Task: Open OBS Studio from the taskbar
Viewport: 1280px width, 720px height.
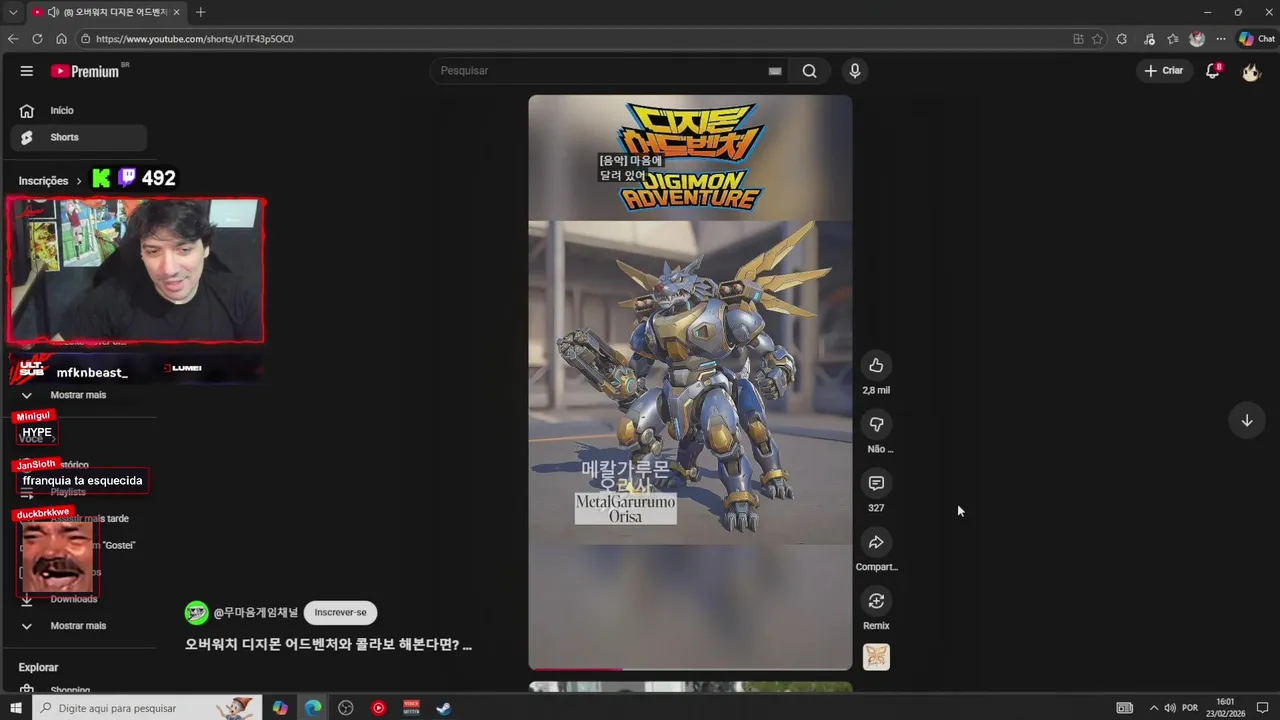Action: click(346, 708)
